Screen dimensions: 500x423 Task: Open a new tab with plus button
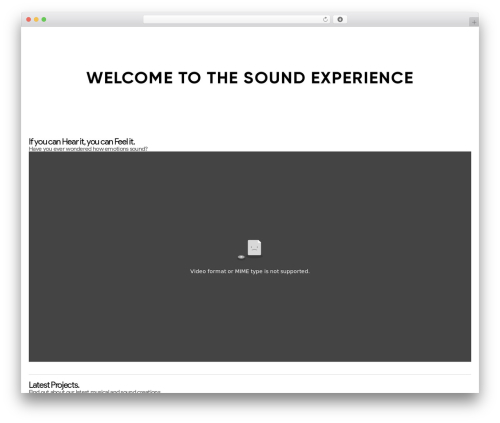(x=474, y=22)
